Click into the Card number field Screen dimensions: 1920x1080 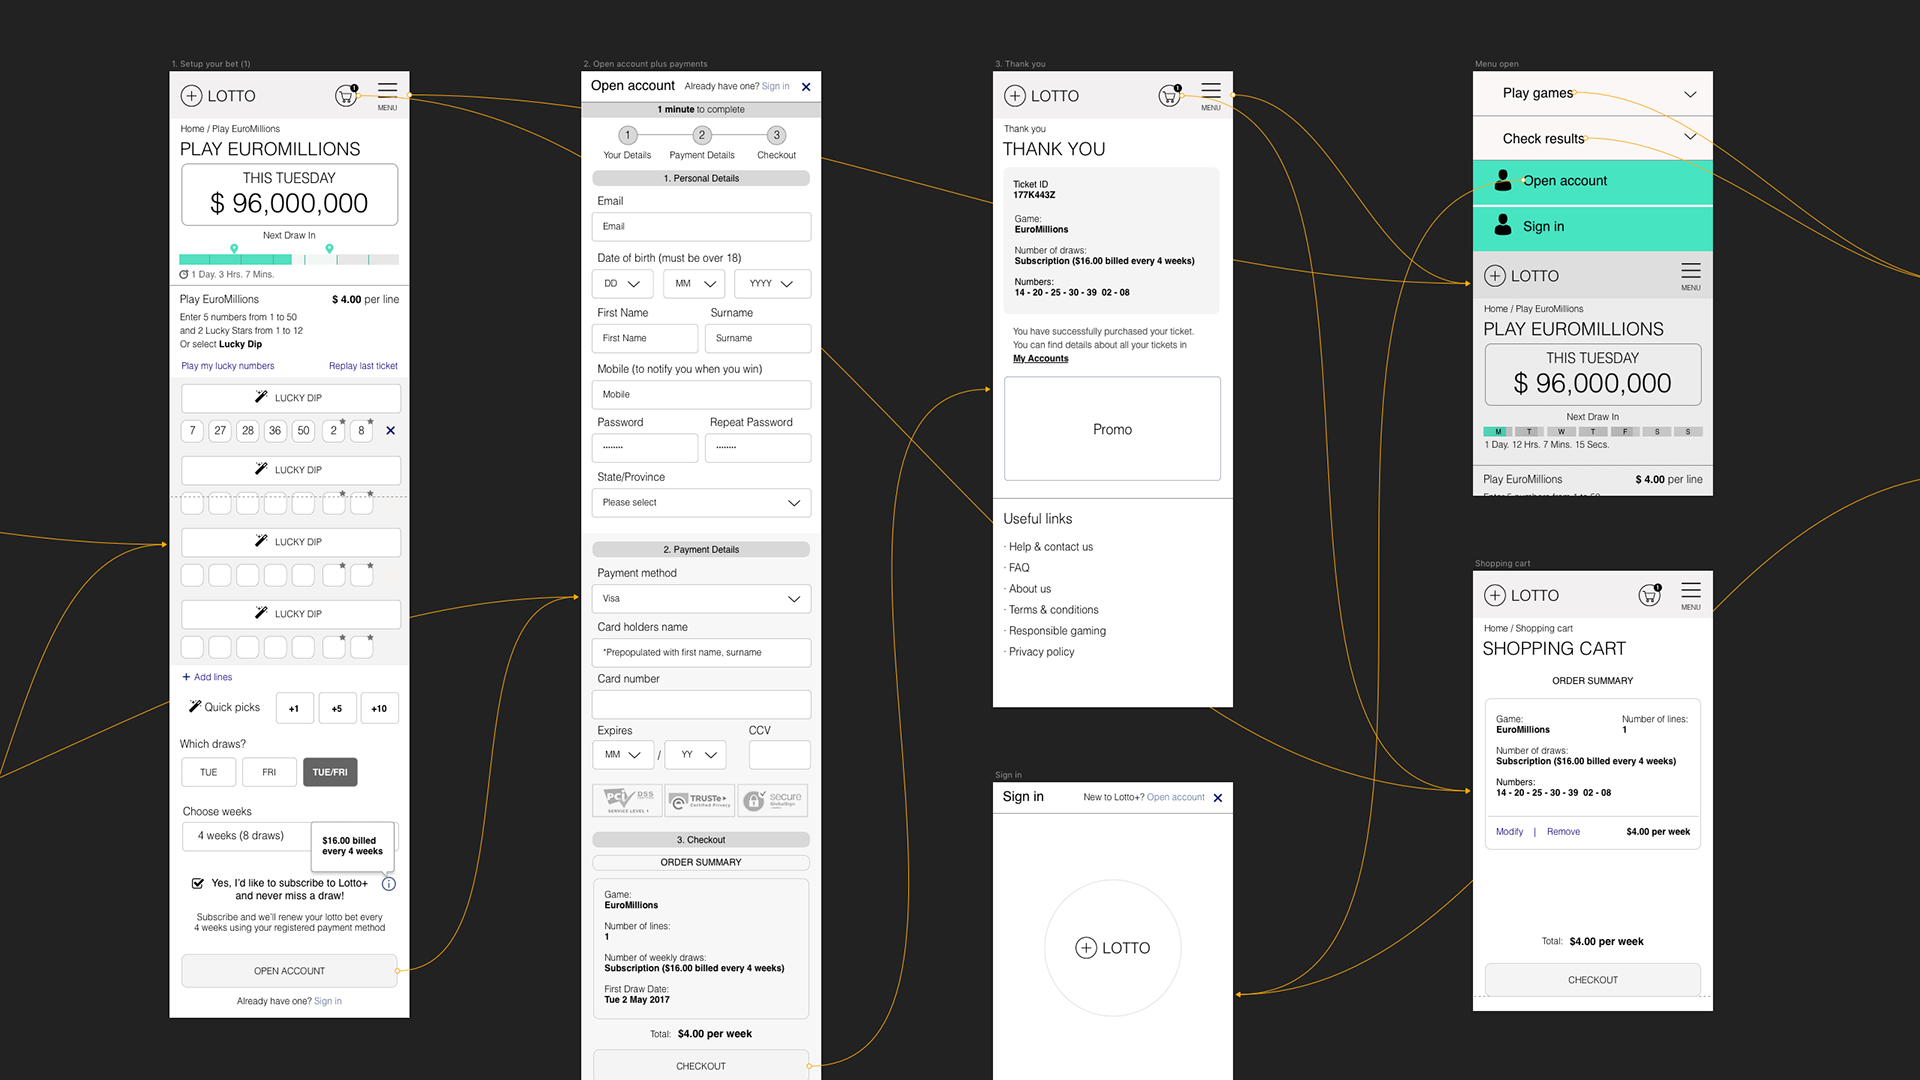(701, 704)
